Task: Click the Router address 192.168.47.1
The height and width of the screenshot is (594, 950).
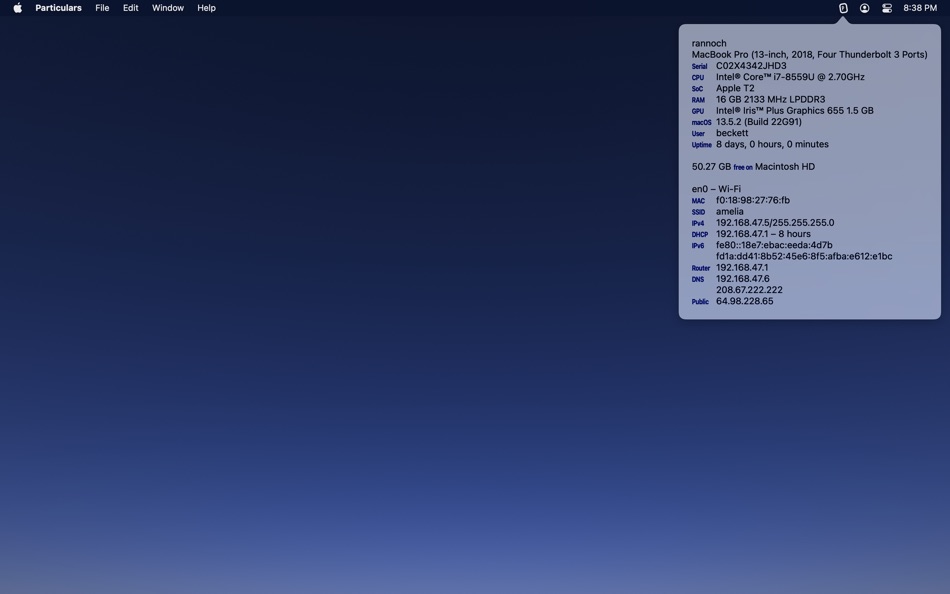Action: (x=742, y=267)
